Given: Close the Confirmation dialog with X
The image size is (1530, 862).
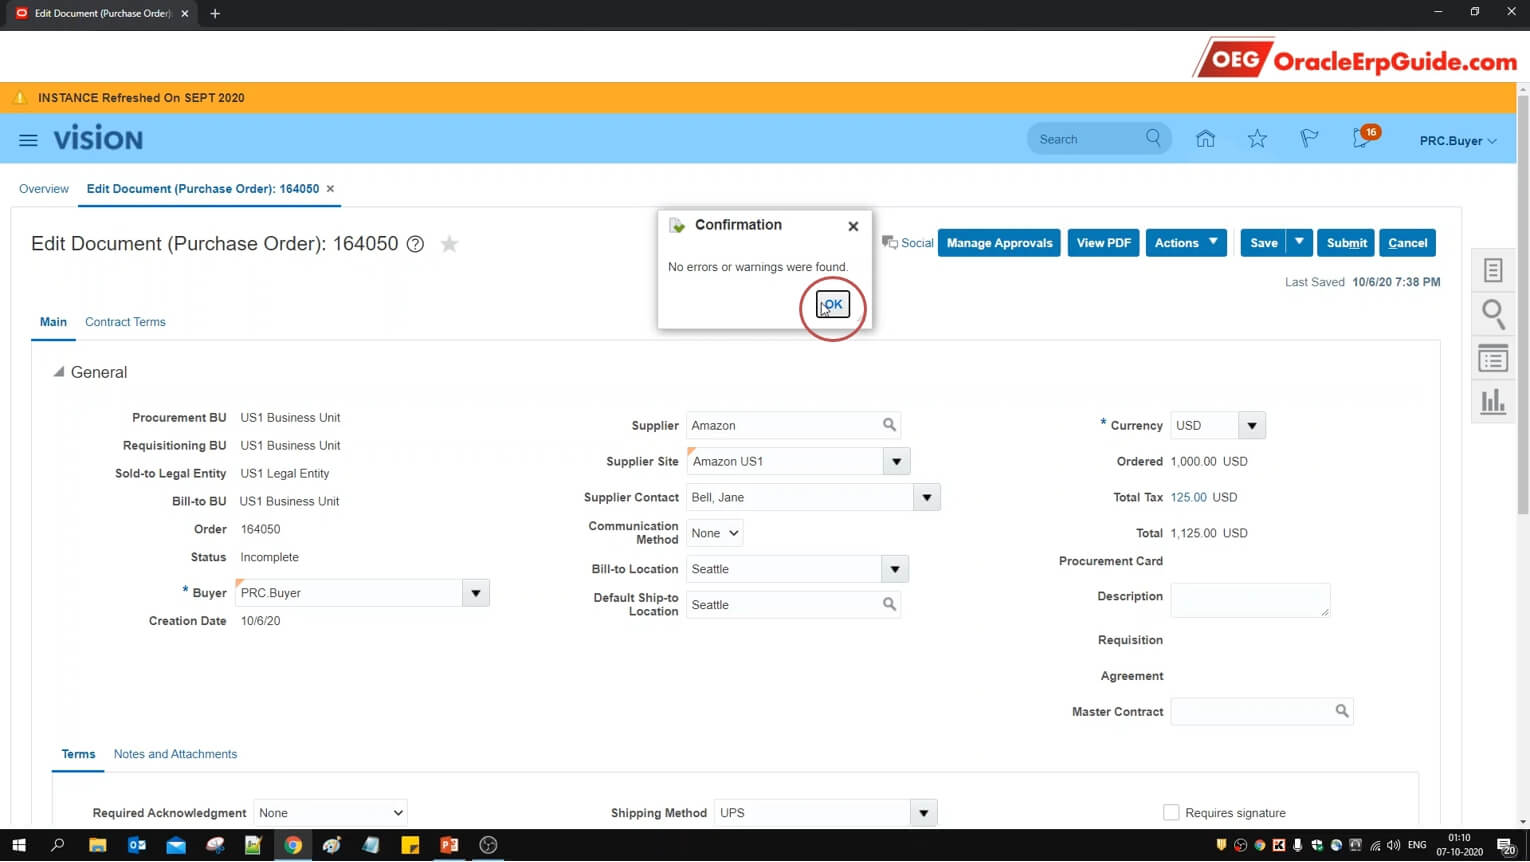Looking at the screenshot, I should (853, 226).
